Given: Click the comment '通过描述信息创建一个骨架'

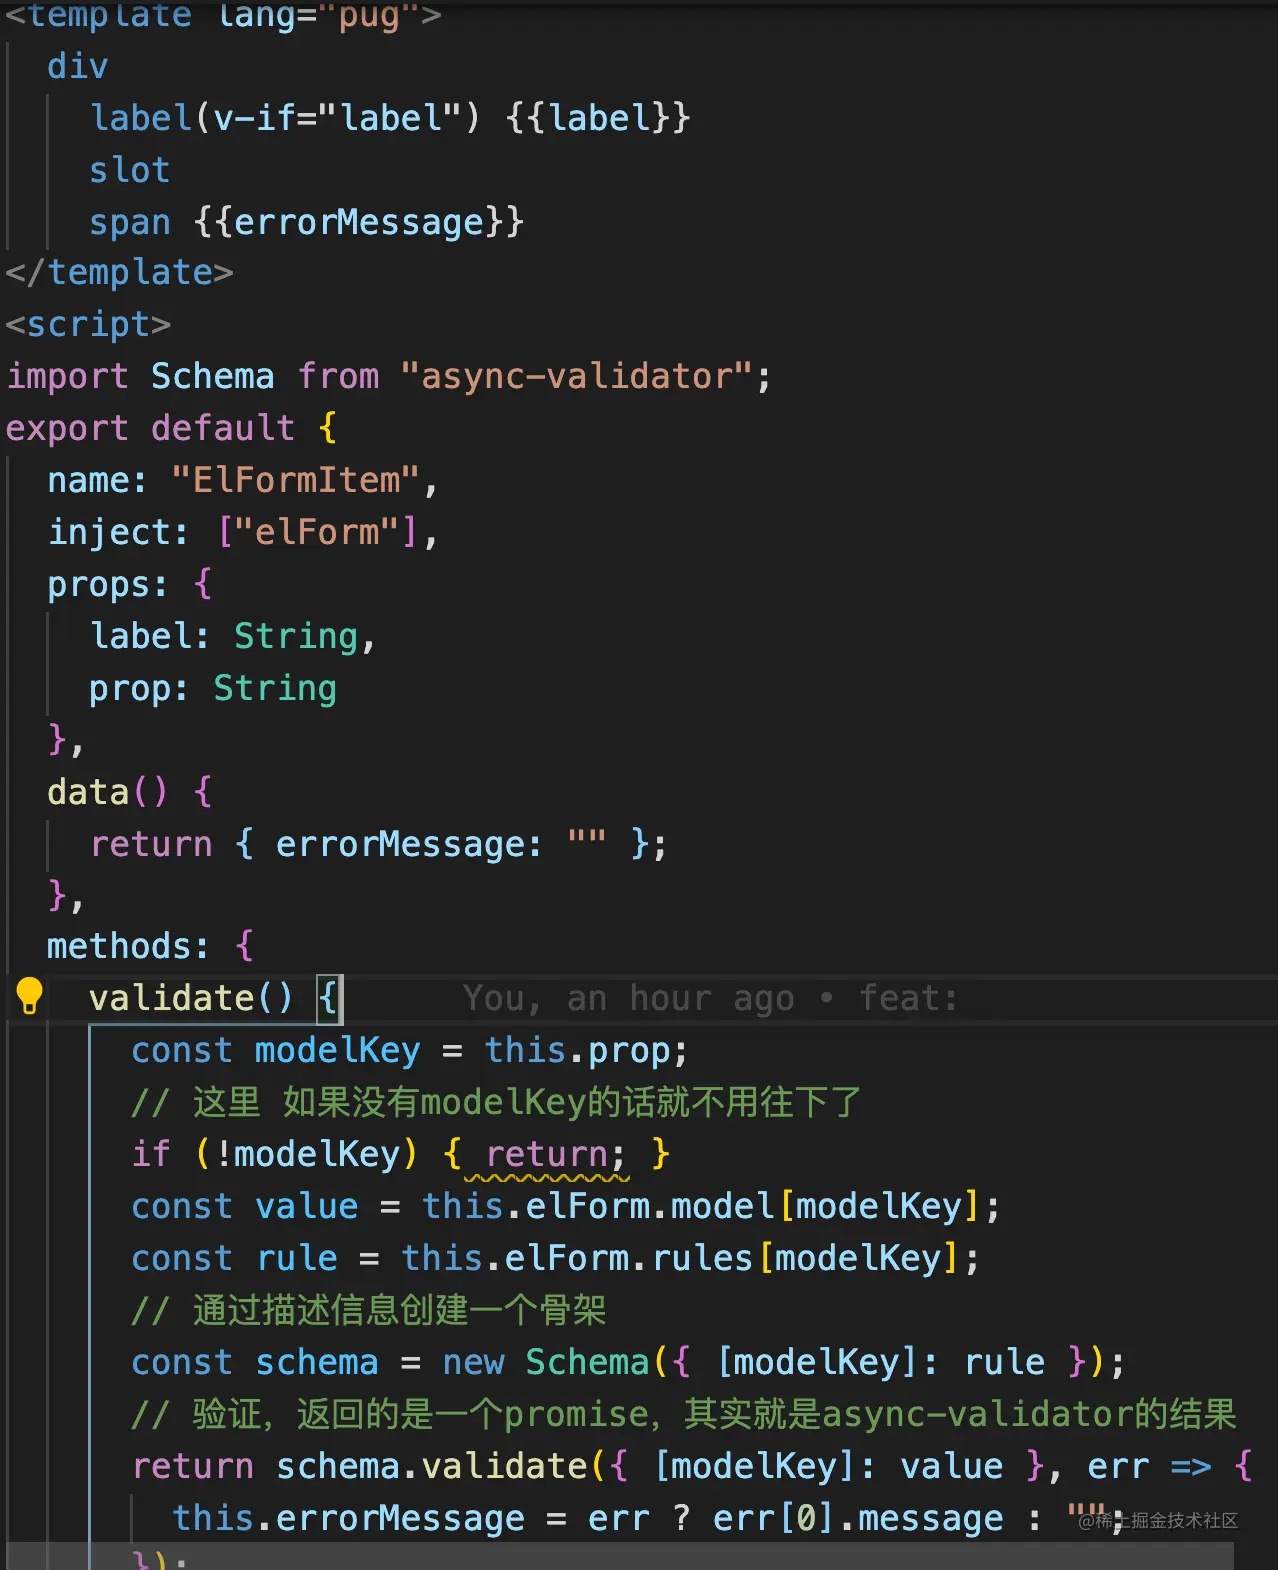Looking at the screenshot, I should (369, 1310).
